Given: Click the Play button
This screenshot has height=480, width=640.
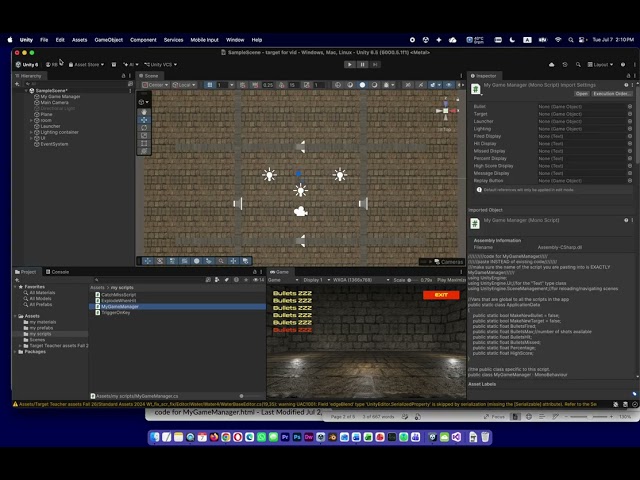Looking at the screenshot, I should tap(350, 64).
